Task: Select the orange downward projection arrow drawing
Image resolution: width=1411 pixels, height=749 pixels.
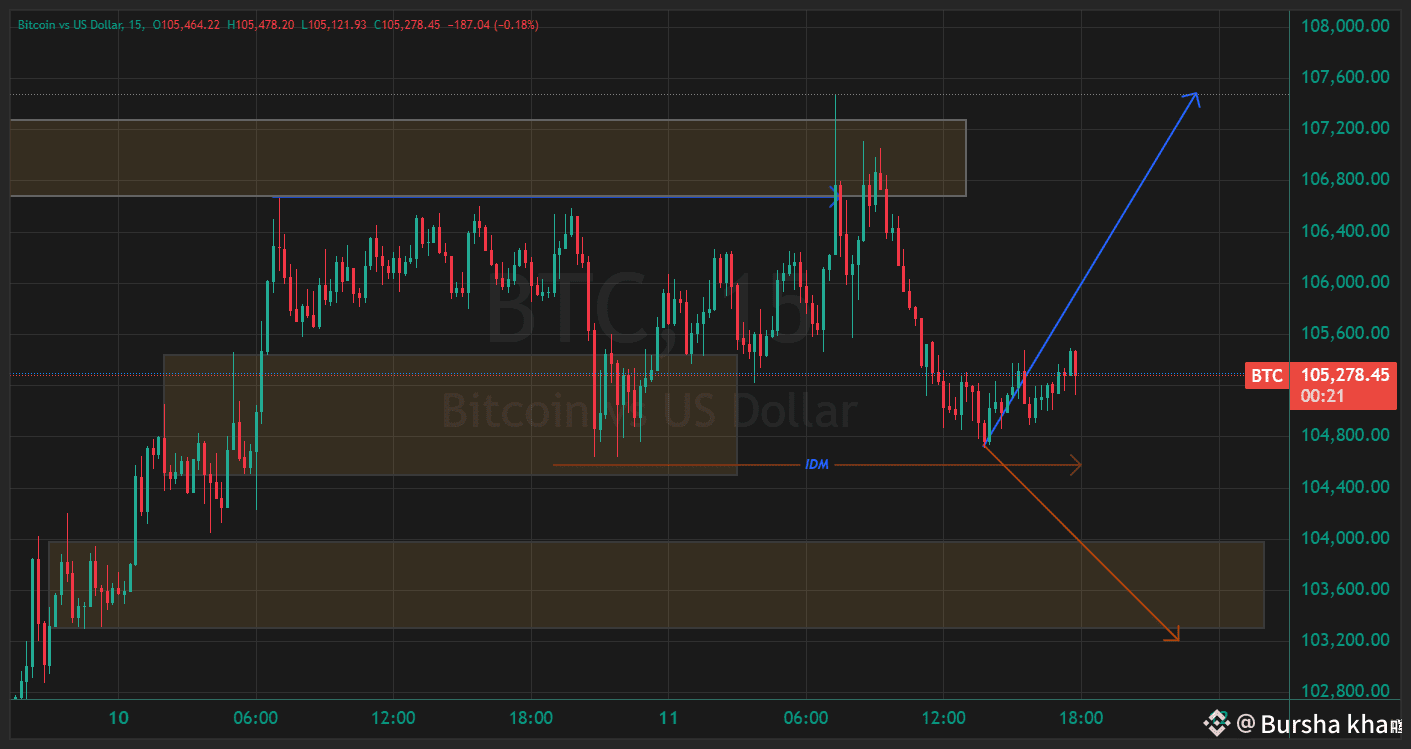Action: click(1083, 543)
